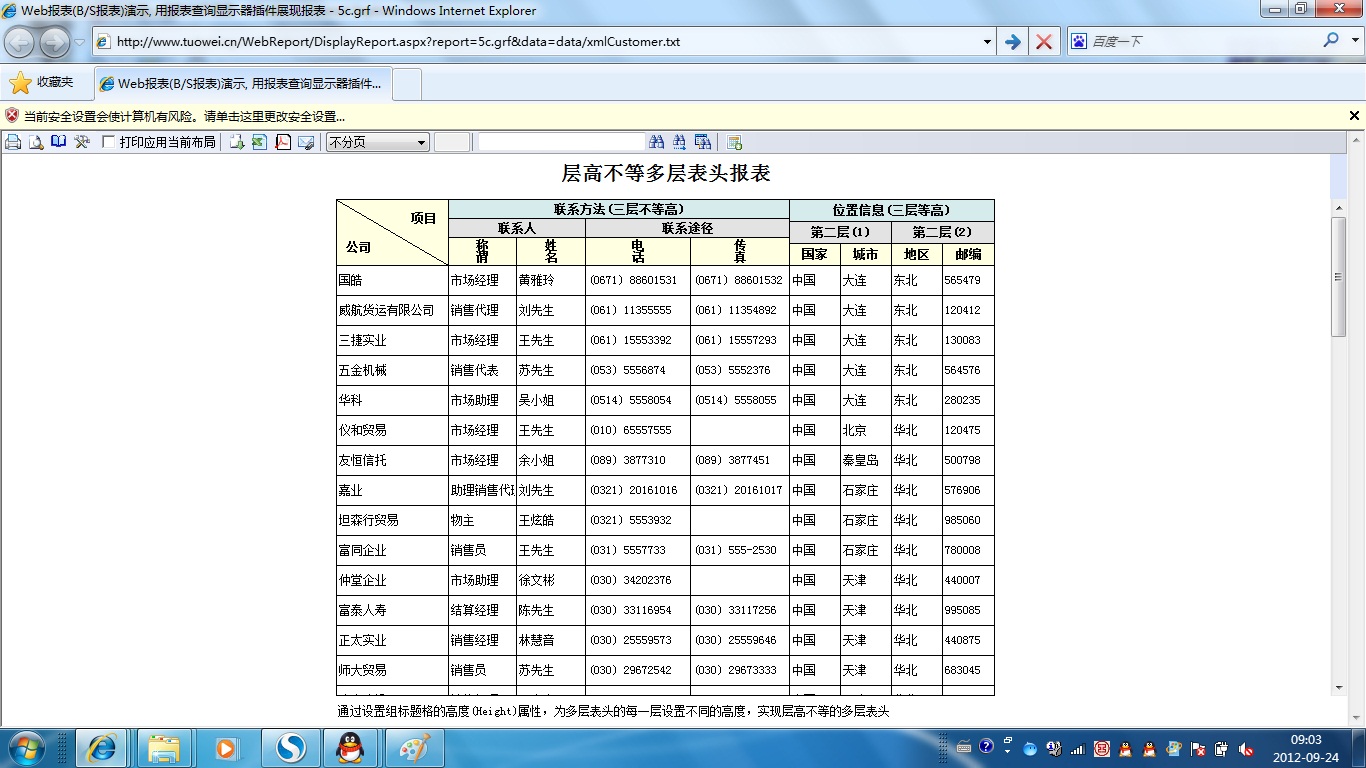Click the print report icon
The image size is (1366, 768).
tap(13, 142)
